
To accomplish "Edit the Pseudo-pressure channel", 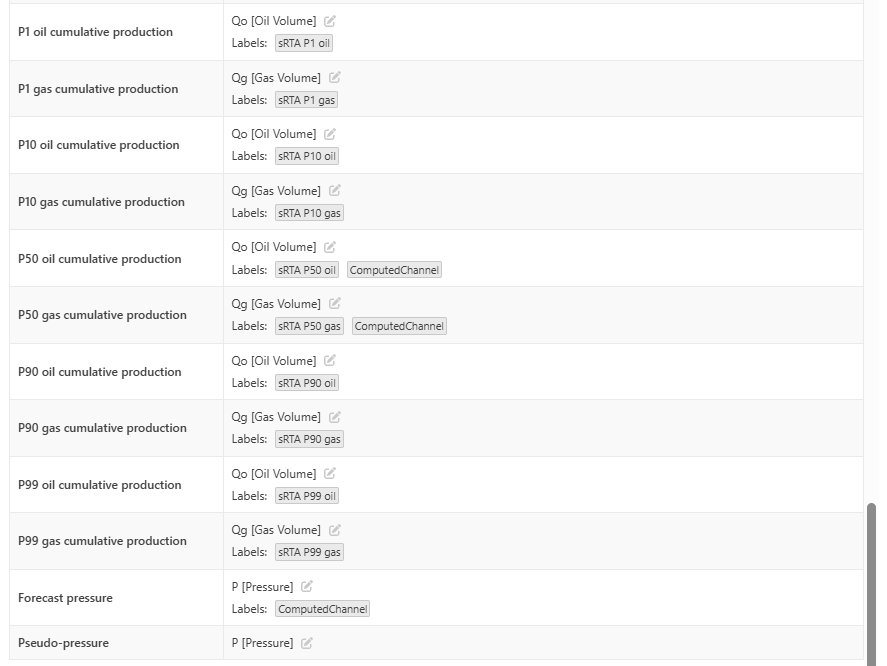I will point(307,643).
